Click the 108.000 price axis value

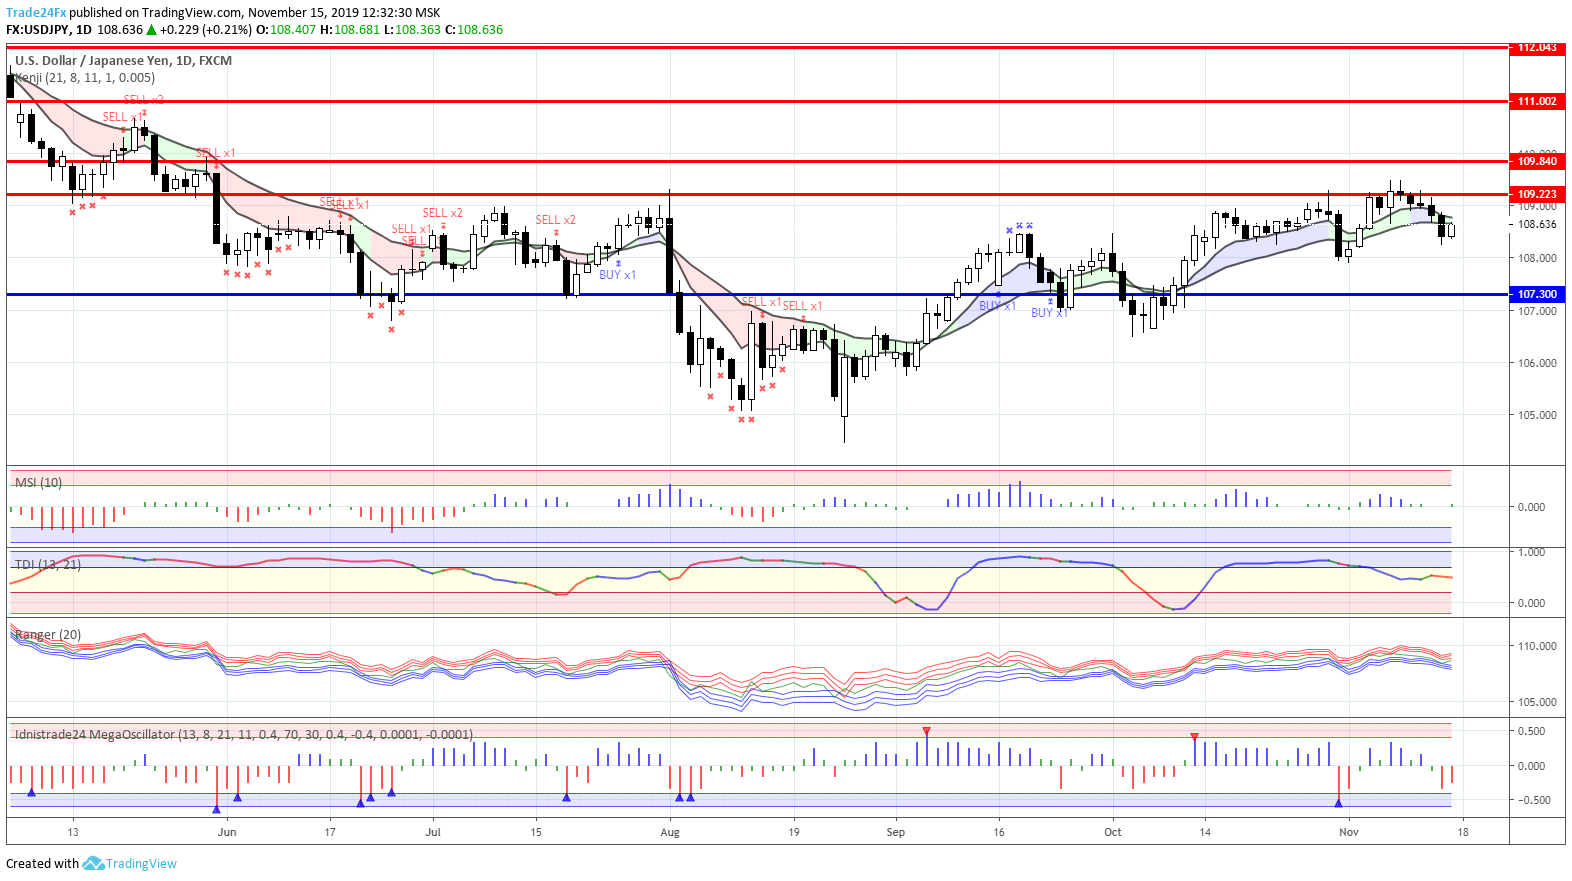(1537, 258)
